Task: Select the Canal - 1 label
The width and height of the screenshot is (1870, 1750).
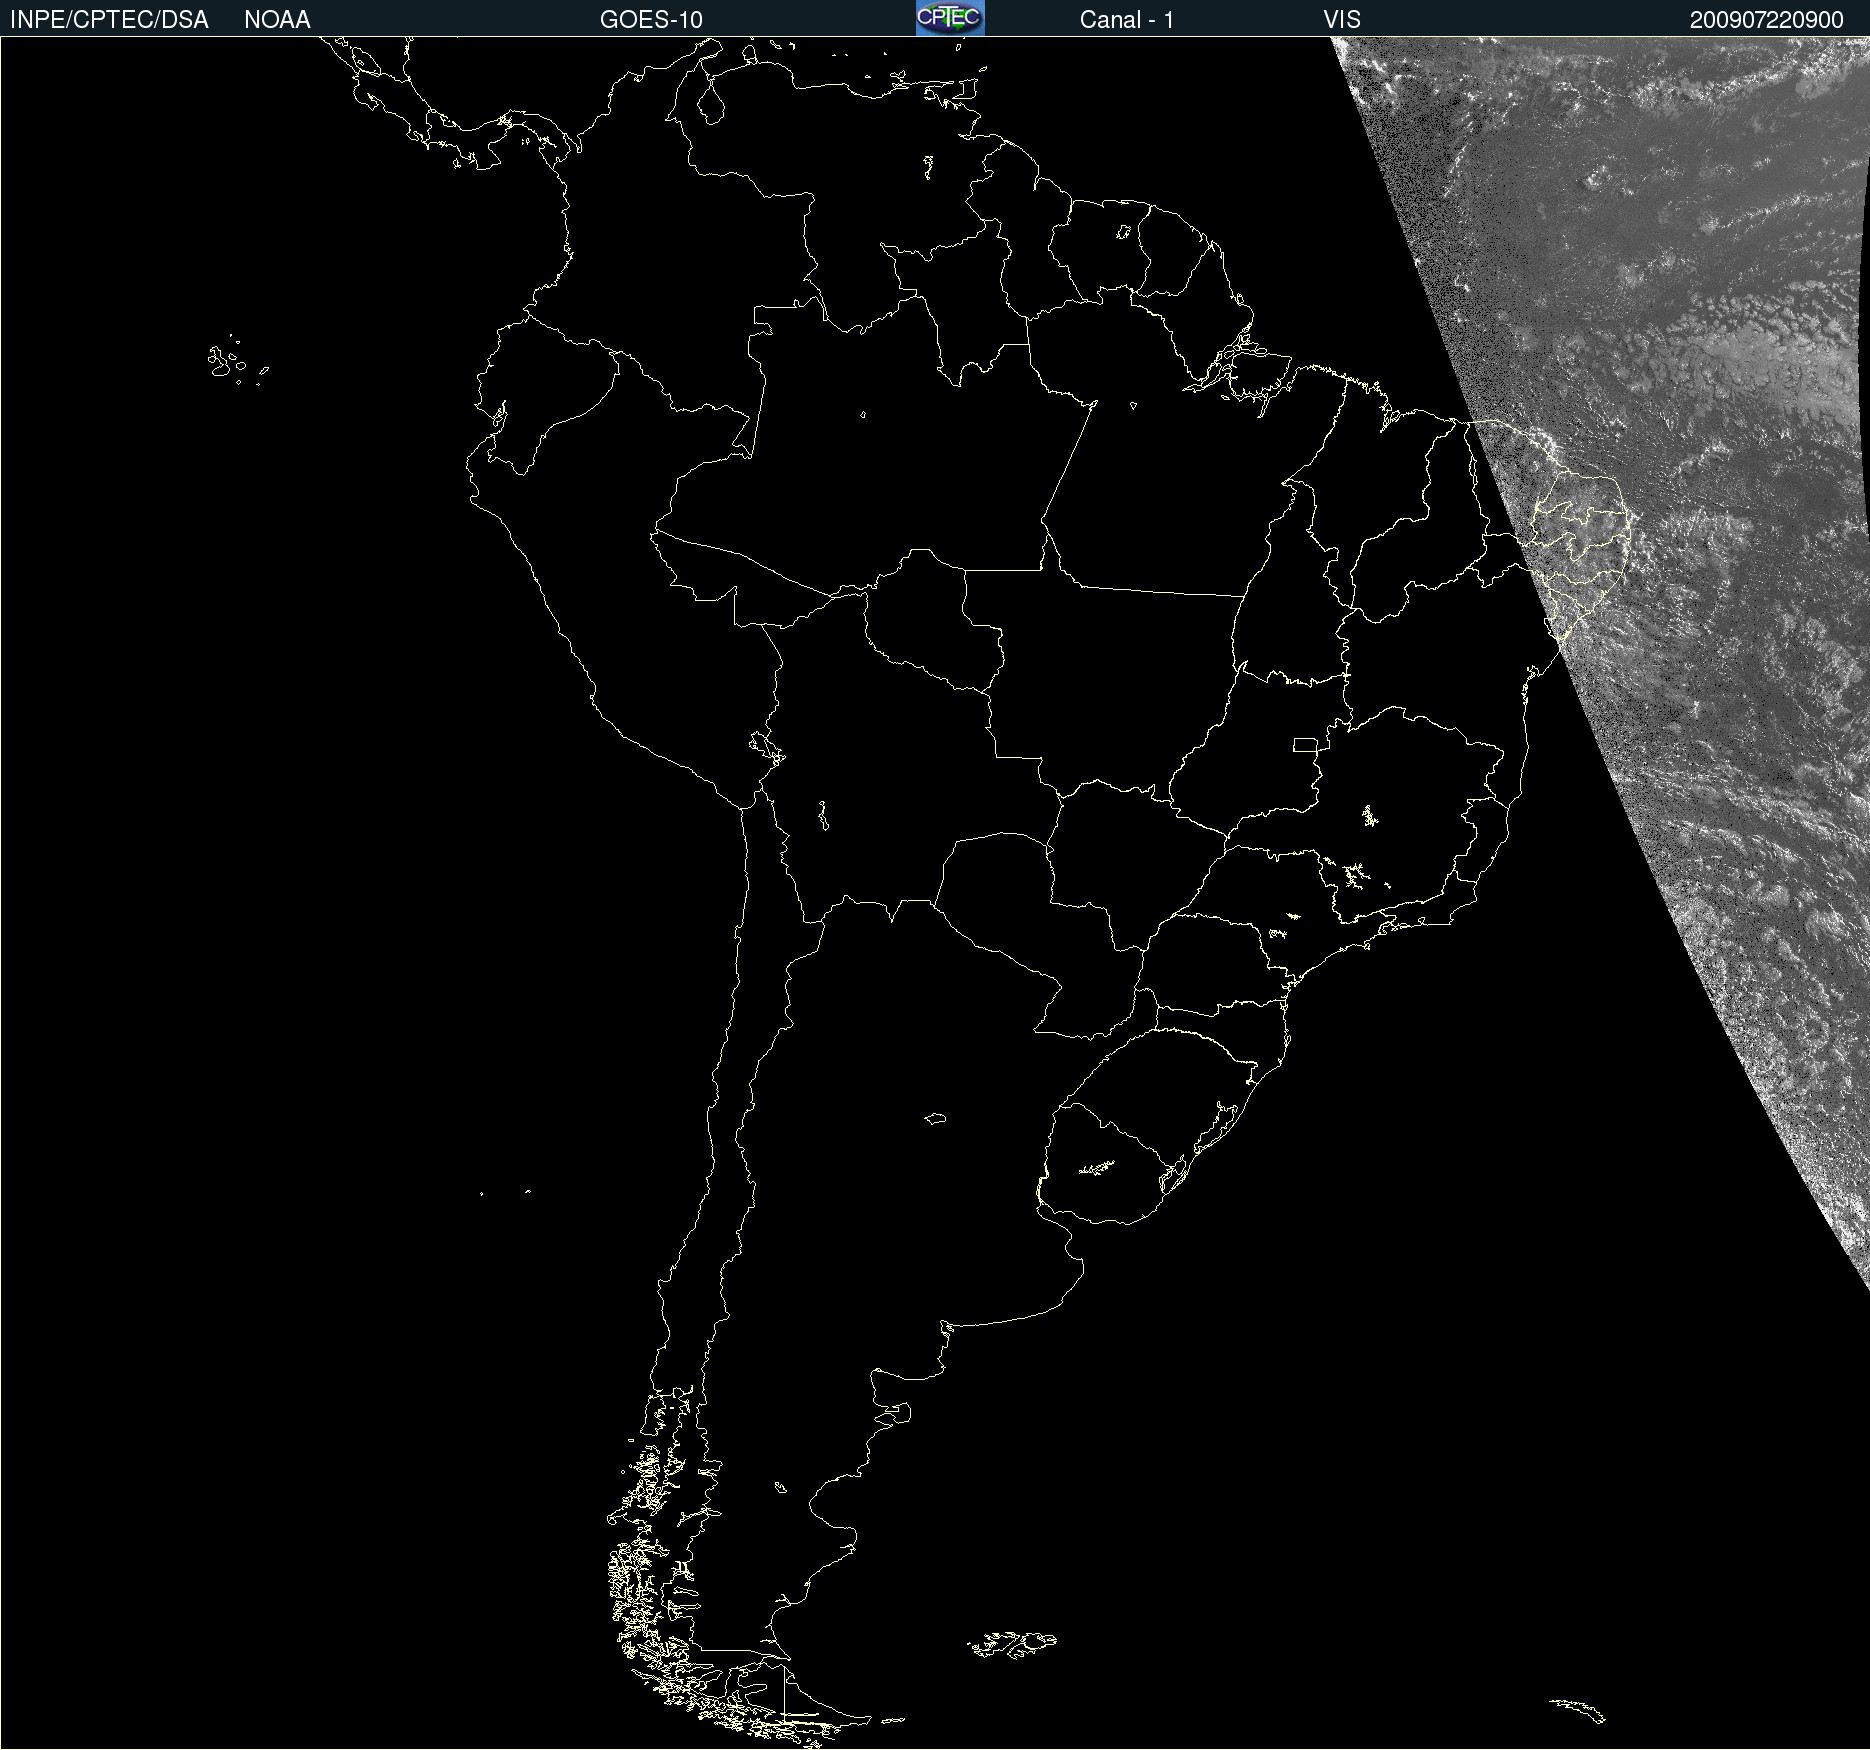Action: click(1127, 20)
